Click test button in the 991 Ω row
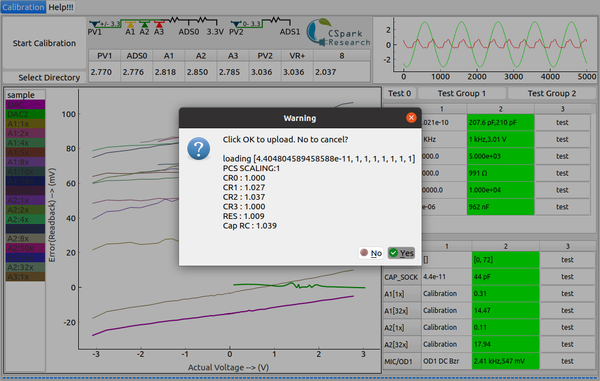Image resolution: width=600 pixels, height=381 pixels. tap(562, 173)
